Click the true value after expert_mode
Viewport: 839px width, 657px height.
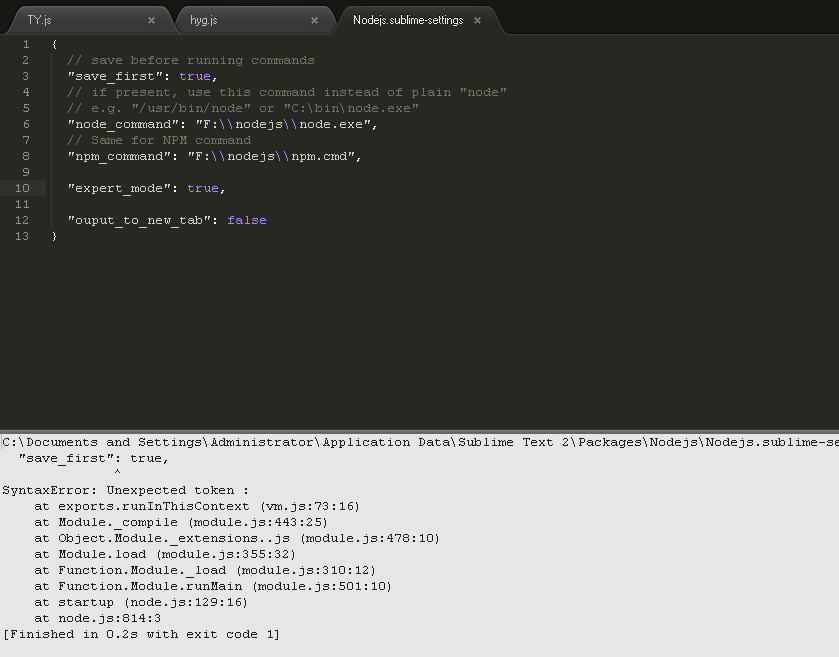tap(203, 188)
